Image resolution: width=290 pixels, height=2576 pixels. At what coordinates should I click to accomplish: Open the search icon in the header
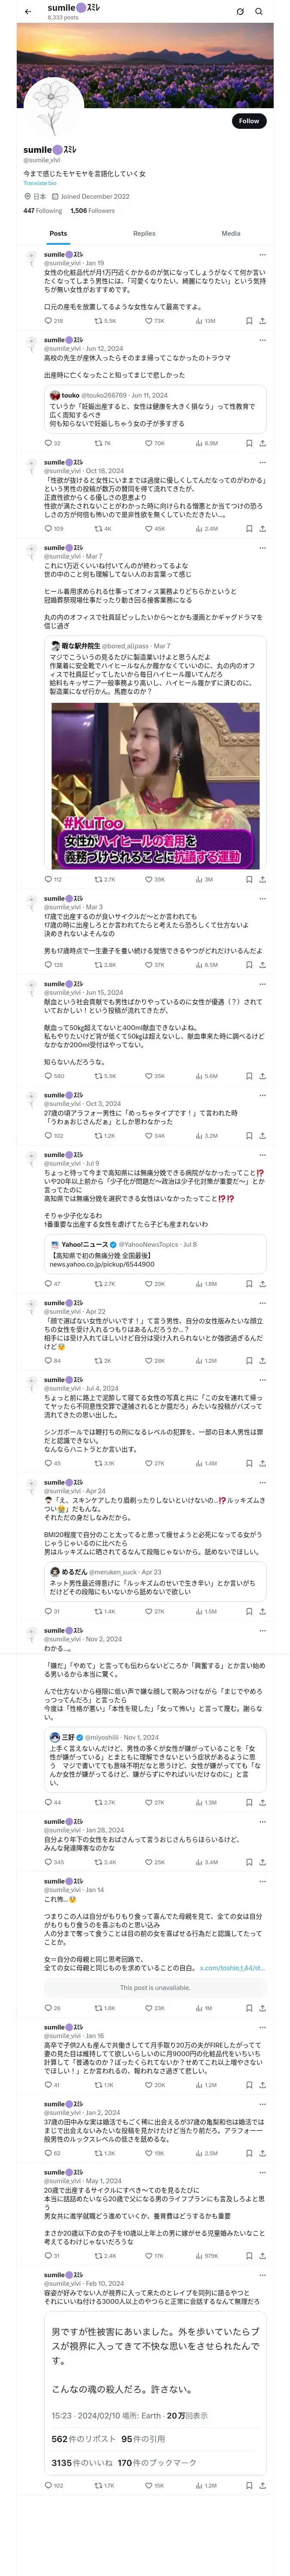(x=259, y=11)
